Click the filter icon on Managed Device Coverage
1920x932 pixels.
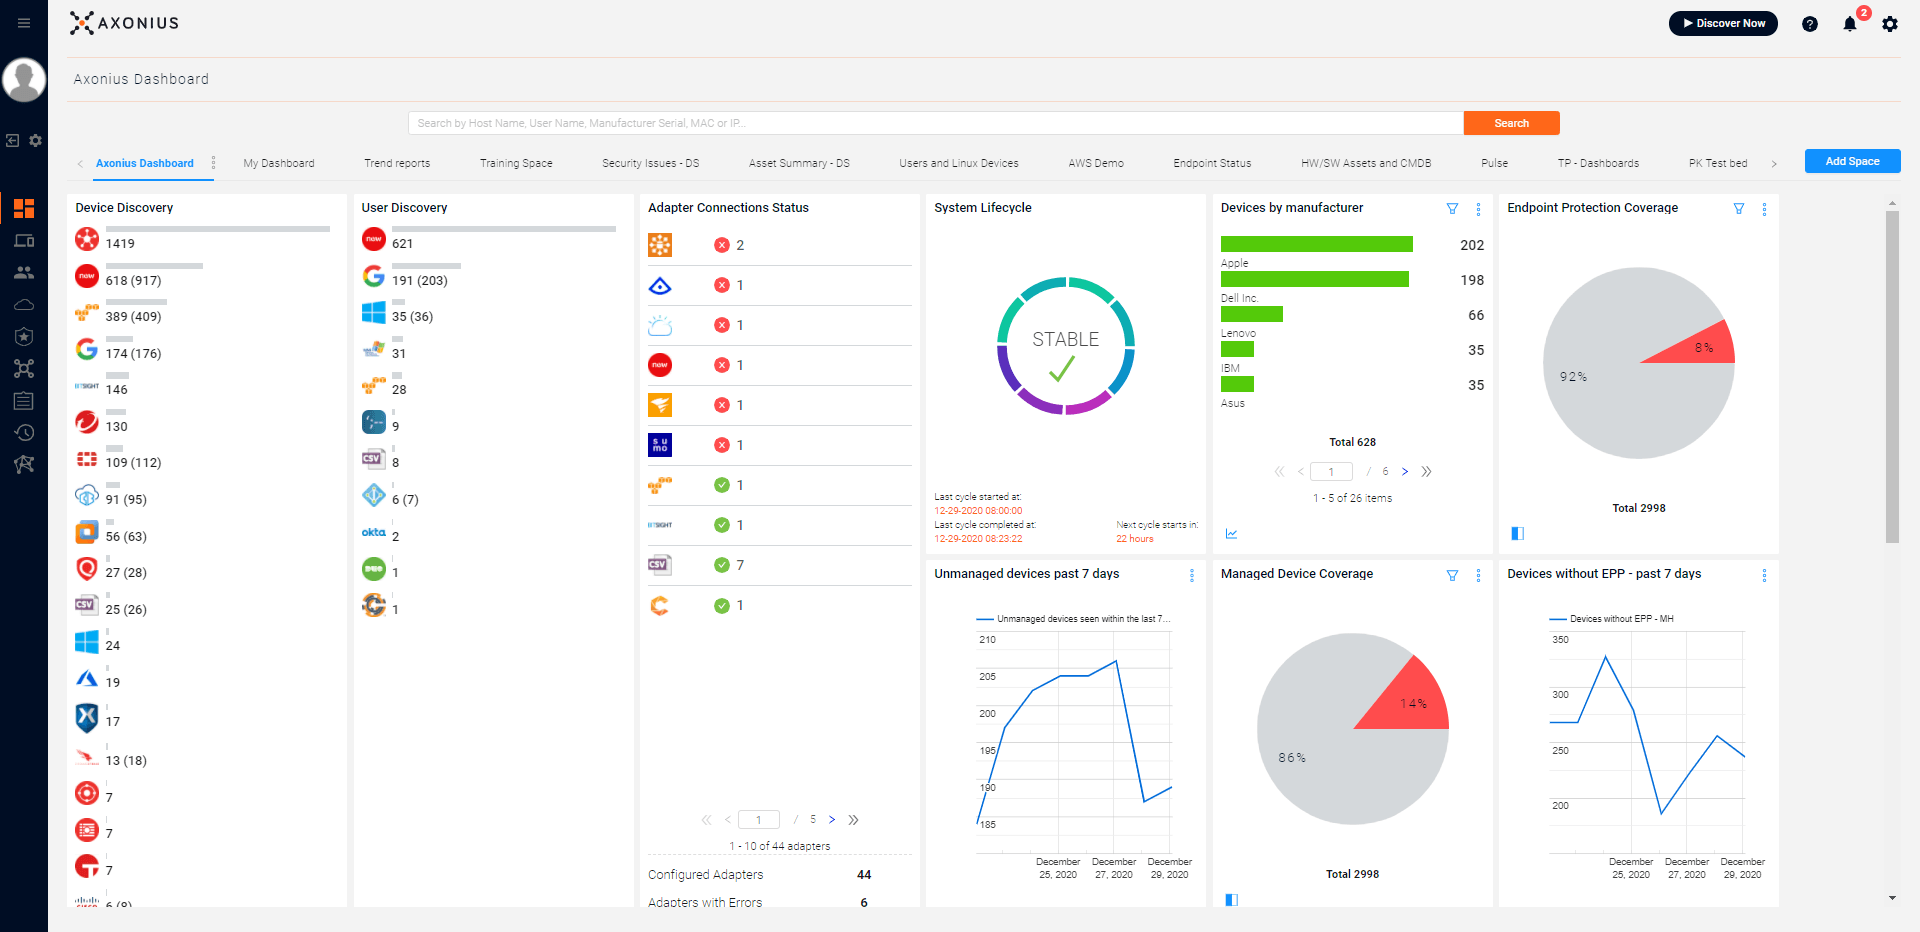1452,575
